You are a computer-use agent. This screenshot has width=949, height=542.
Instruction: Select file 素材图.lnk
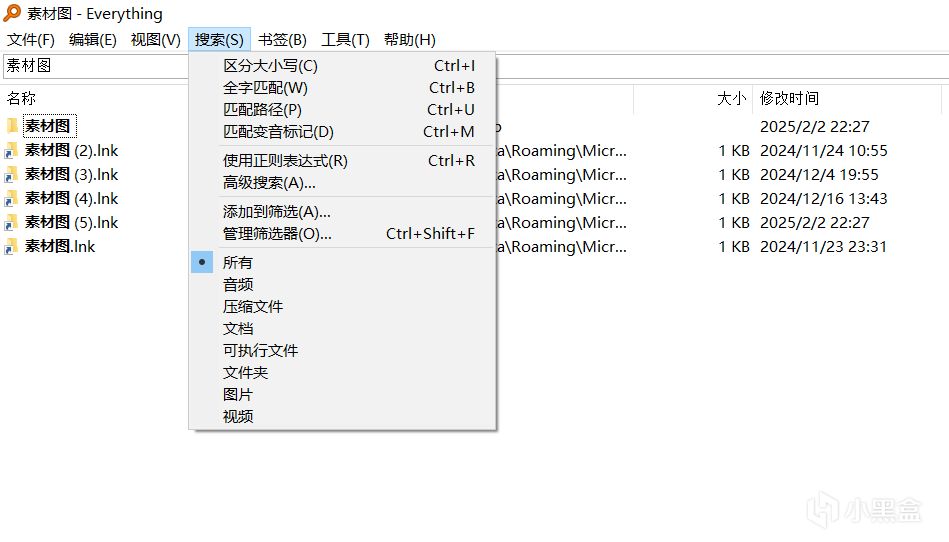point(60,247)
